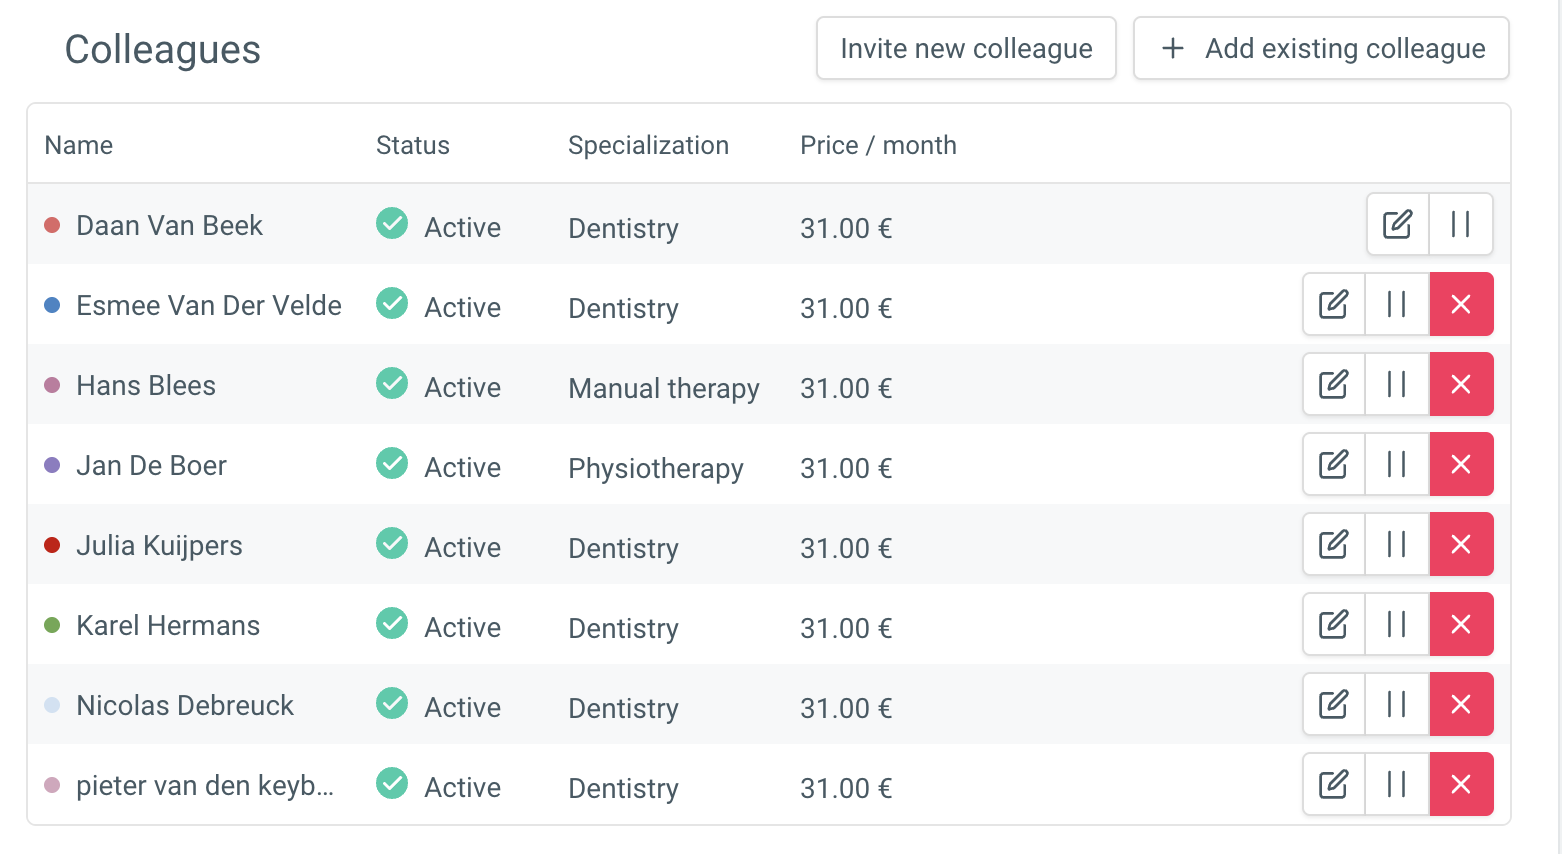
Task: Pause Jan De Boer's account
Action: (1397, 464)
